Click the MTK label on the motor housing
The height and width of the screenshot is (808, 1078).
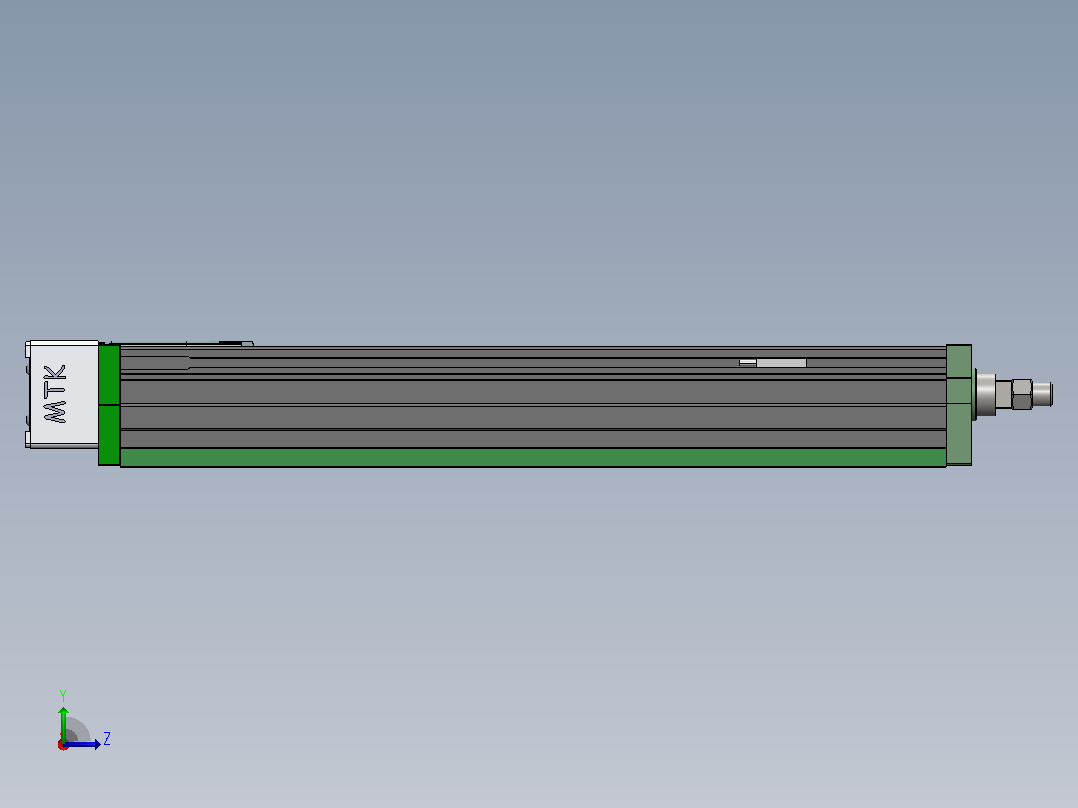(55, 394)
